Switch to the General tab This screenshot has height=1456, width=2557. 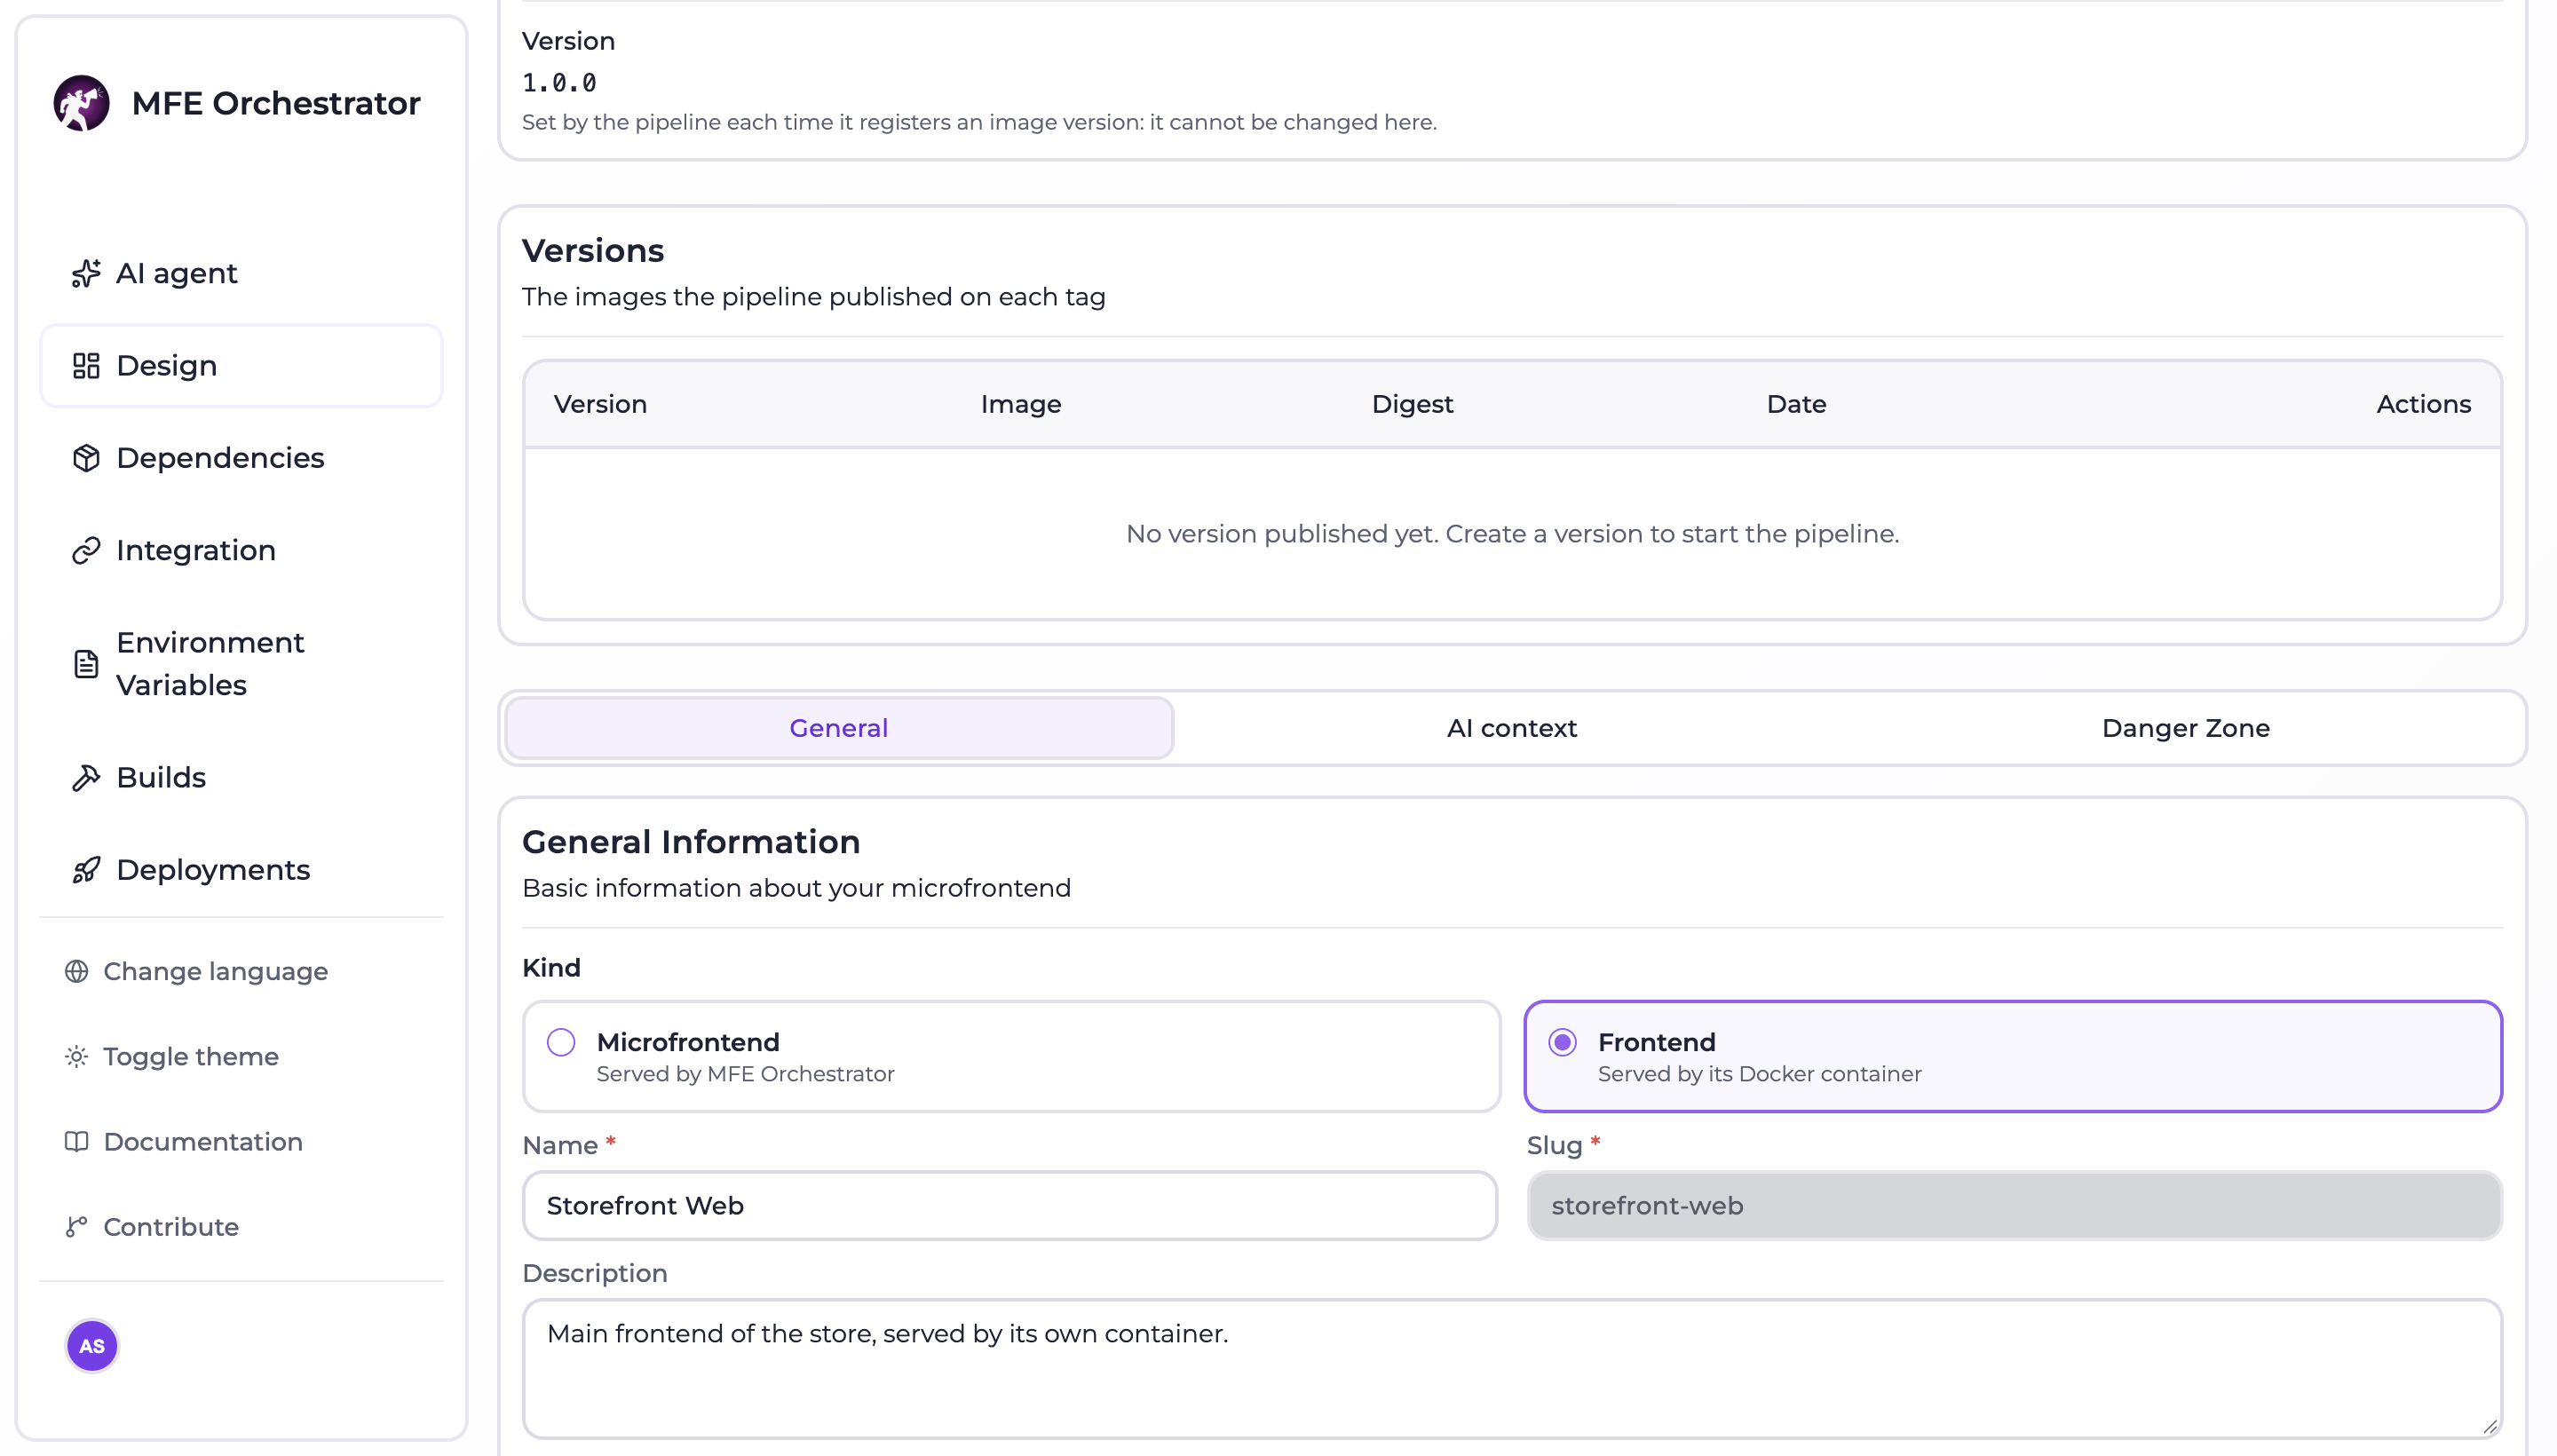click(839, 728)
